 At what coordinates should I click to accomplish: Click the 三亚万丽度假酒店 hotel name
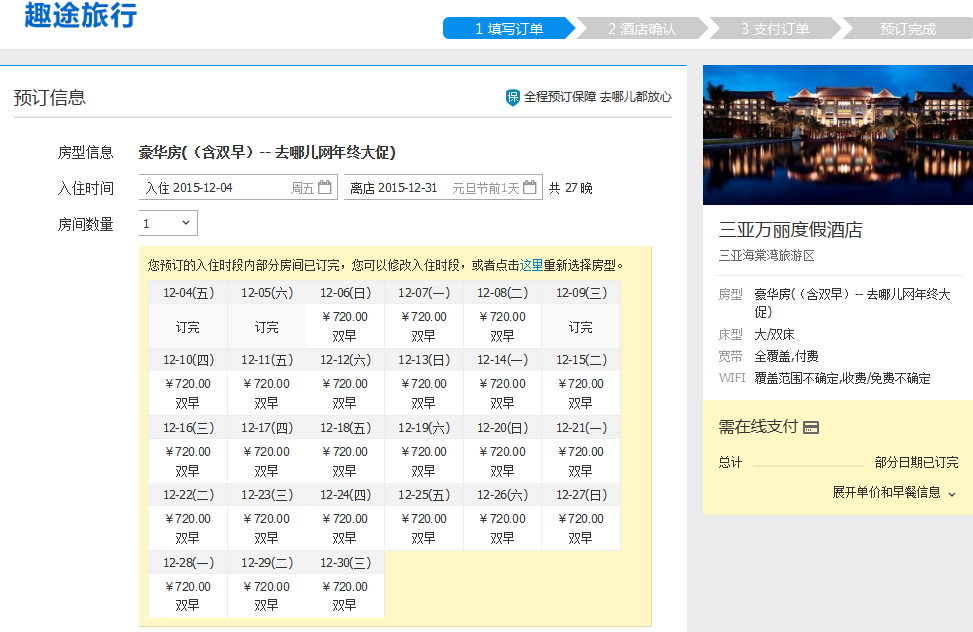(790, 230)
